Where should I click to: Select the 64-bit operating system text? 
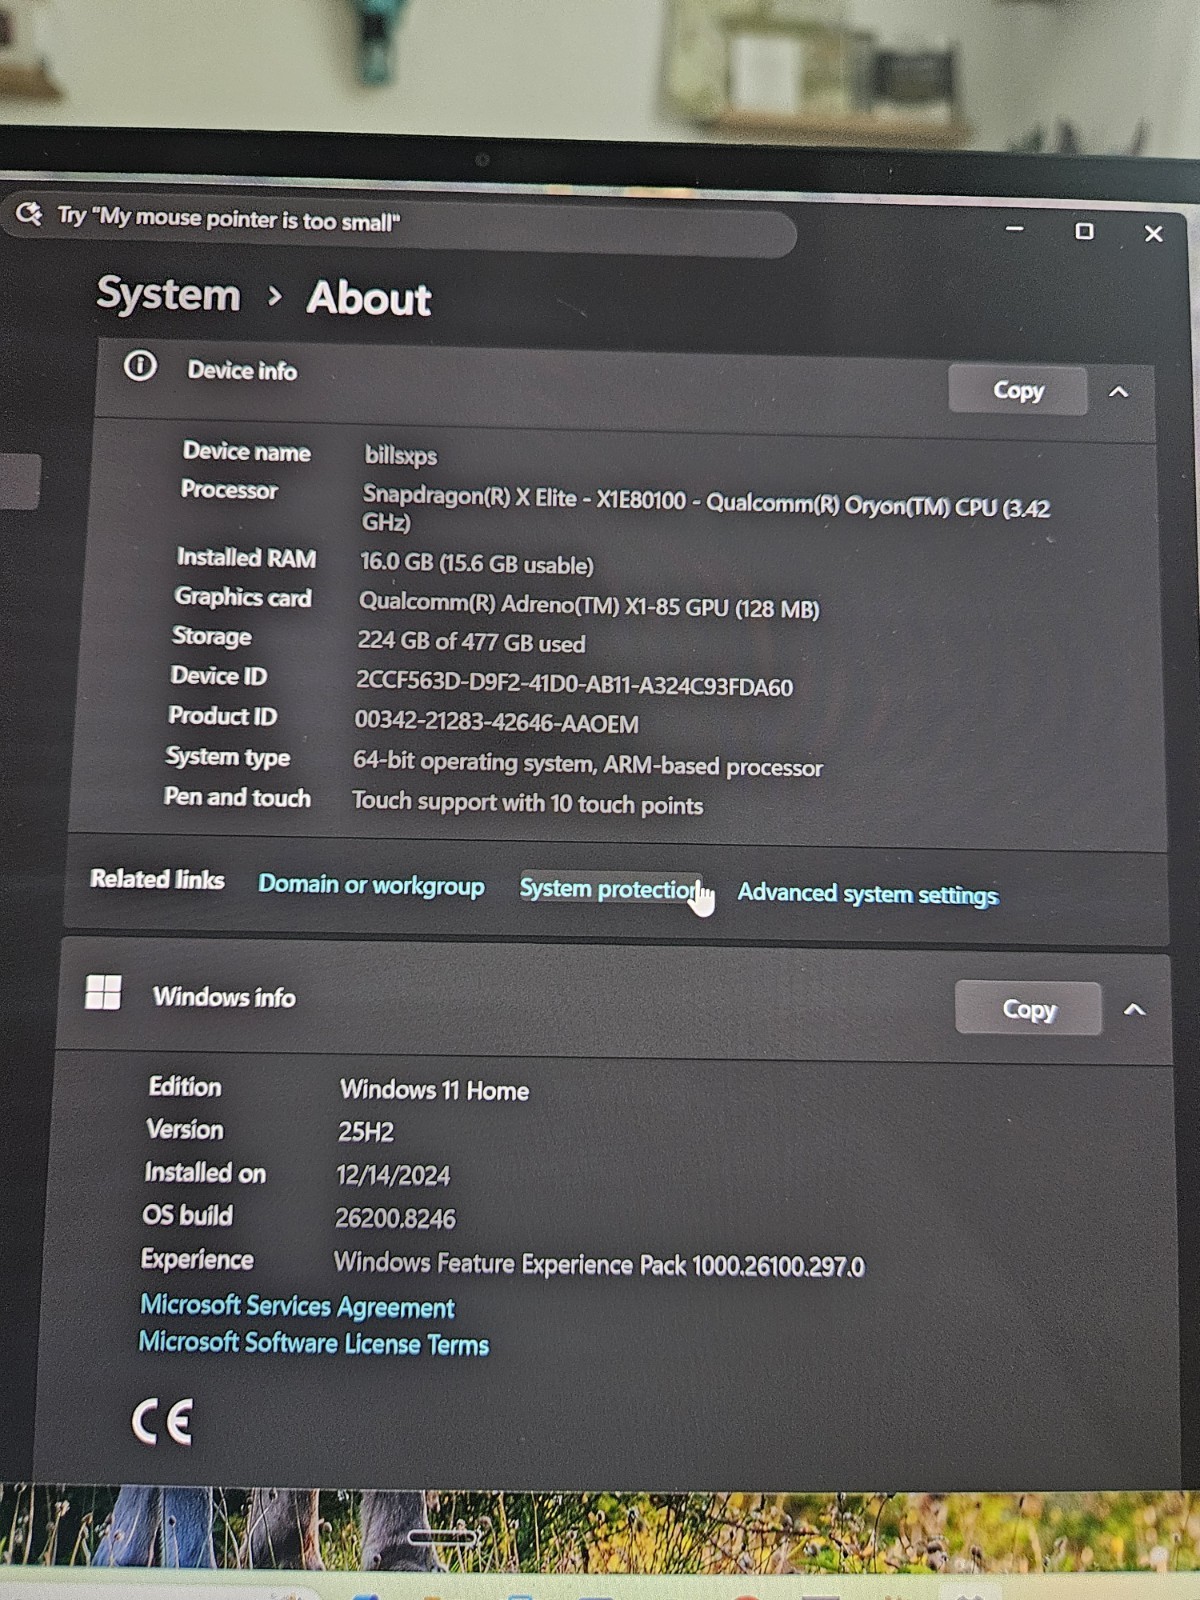coord(588,764)
